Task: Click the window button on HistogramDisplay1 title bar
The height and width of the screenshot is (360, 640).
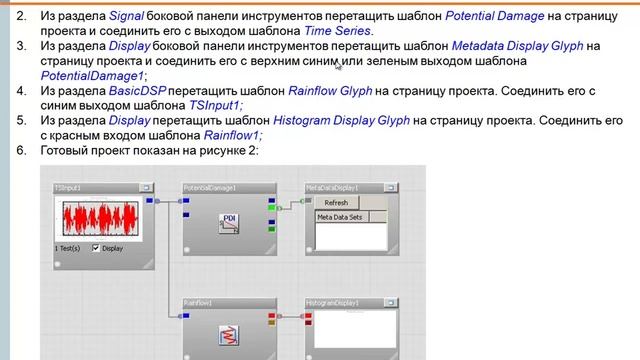Action: pyautogui.click(x=391, y=302)
